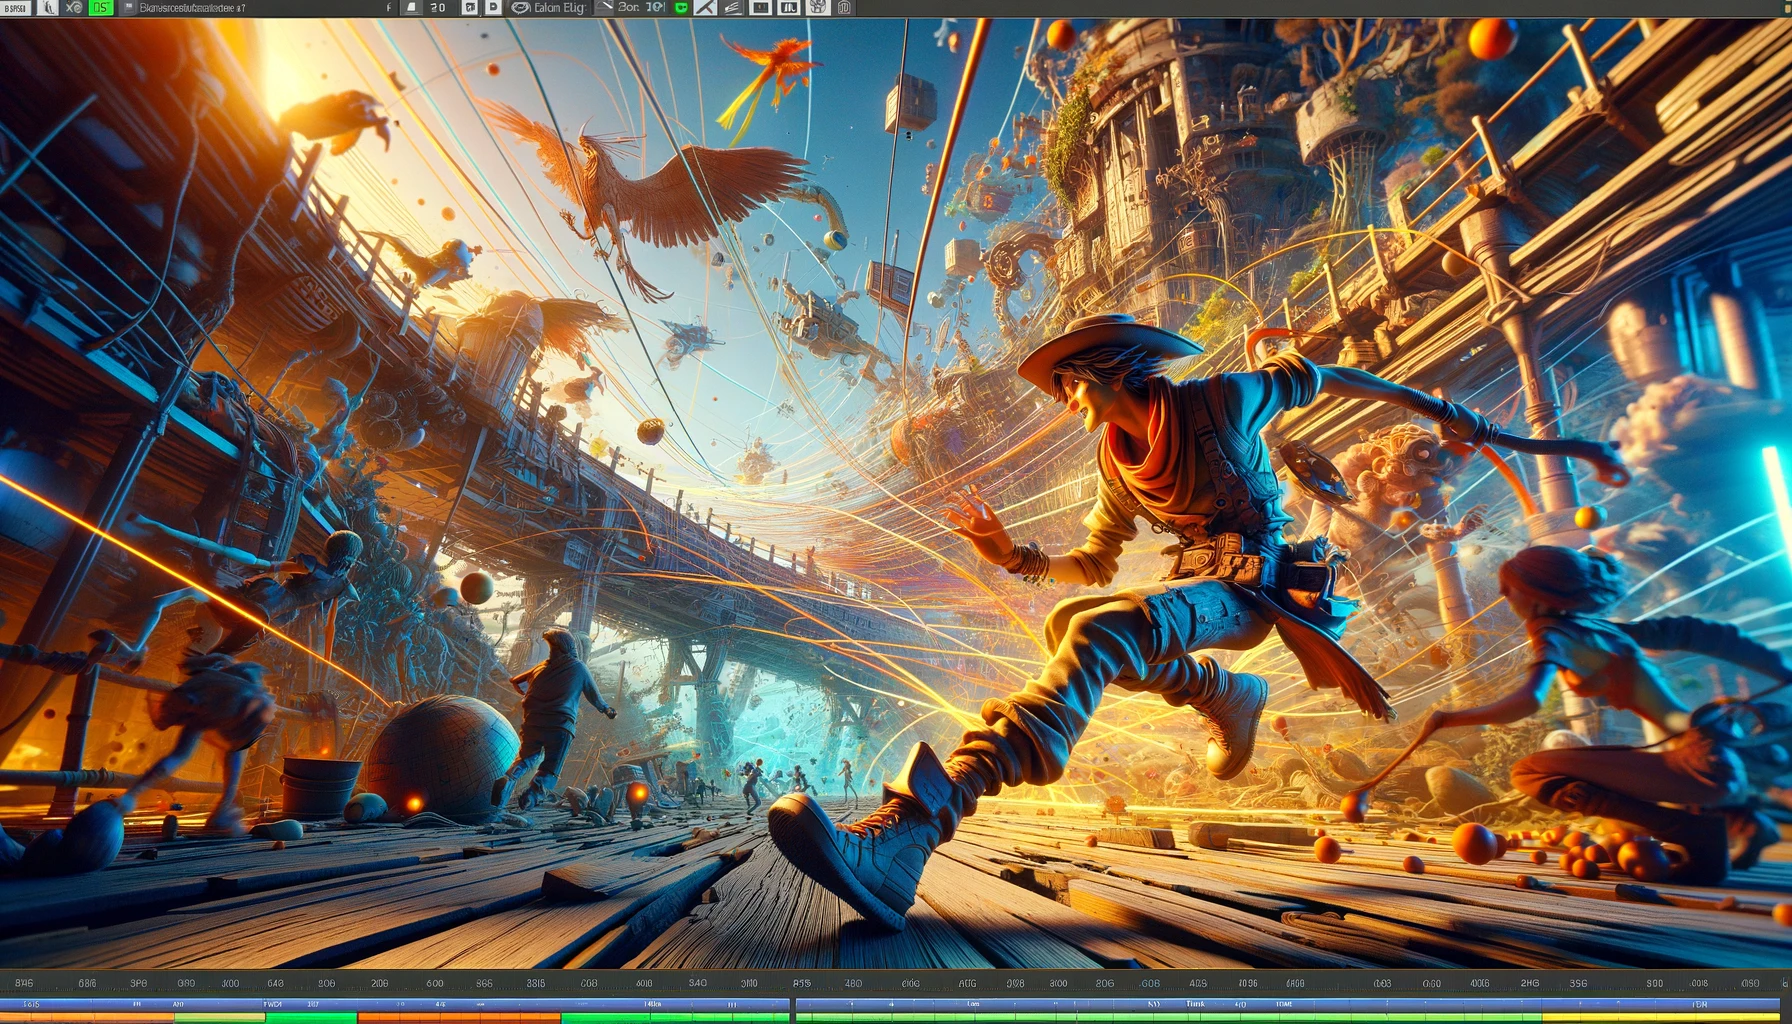
Task: Open the file name field dropdown in toolbar
Action: pyautogui.click(x=192, y=7)
